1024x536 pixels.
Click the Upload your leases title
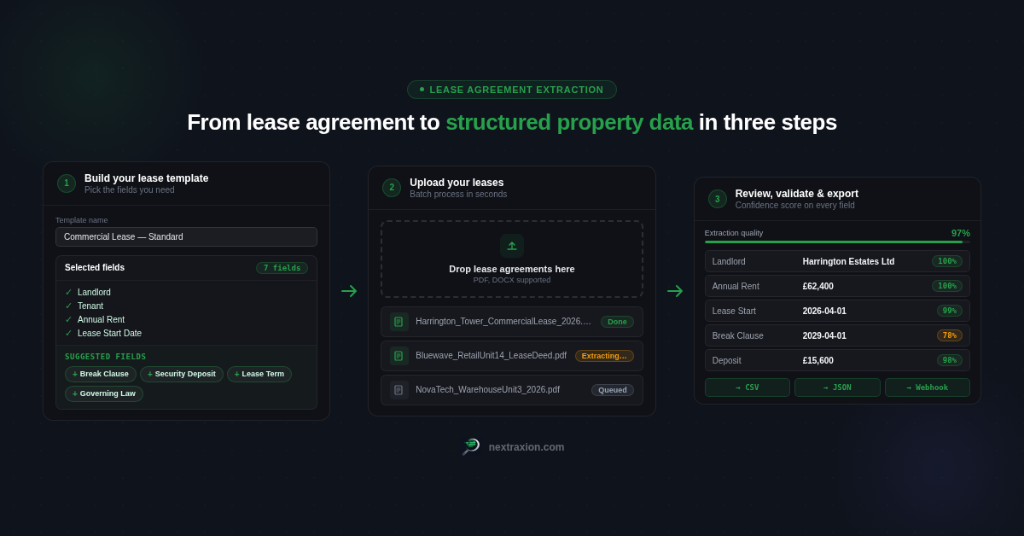click(456, 183)
